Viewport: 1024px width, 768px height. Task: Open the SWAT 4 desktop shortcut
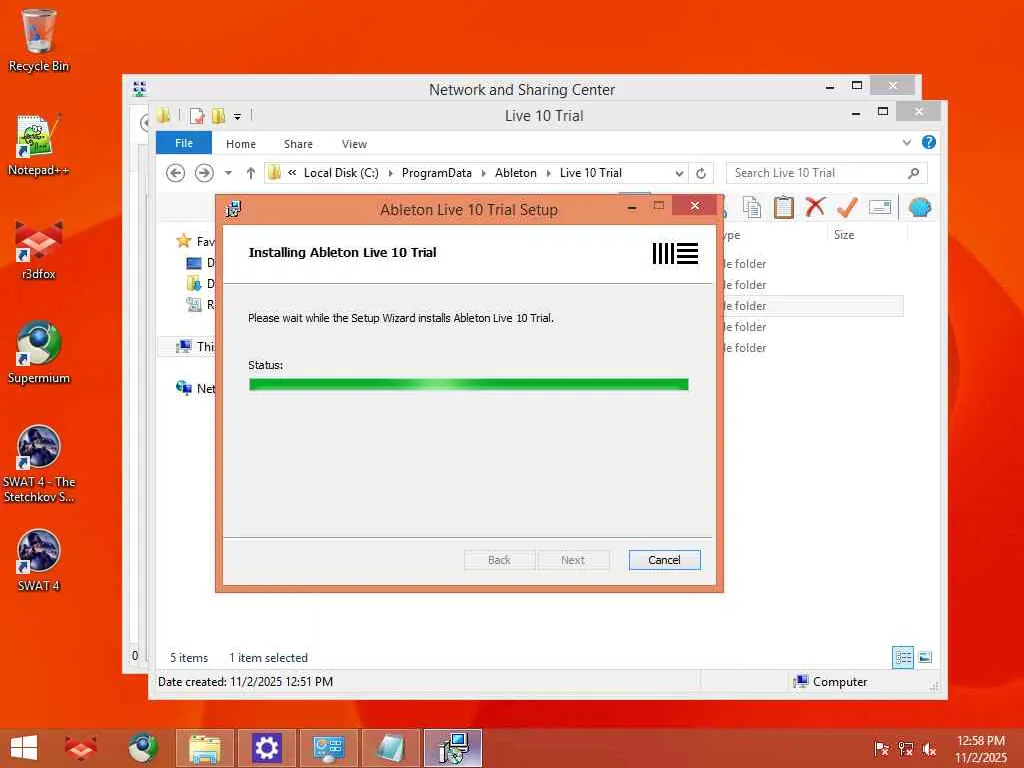[39, 560]
